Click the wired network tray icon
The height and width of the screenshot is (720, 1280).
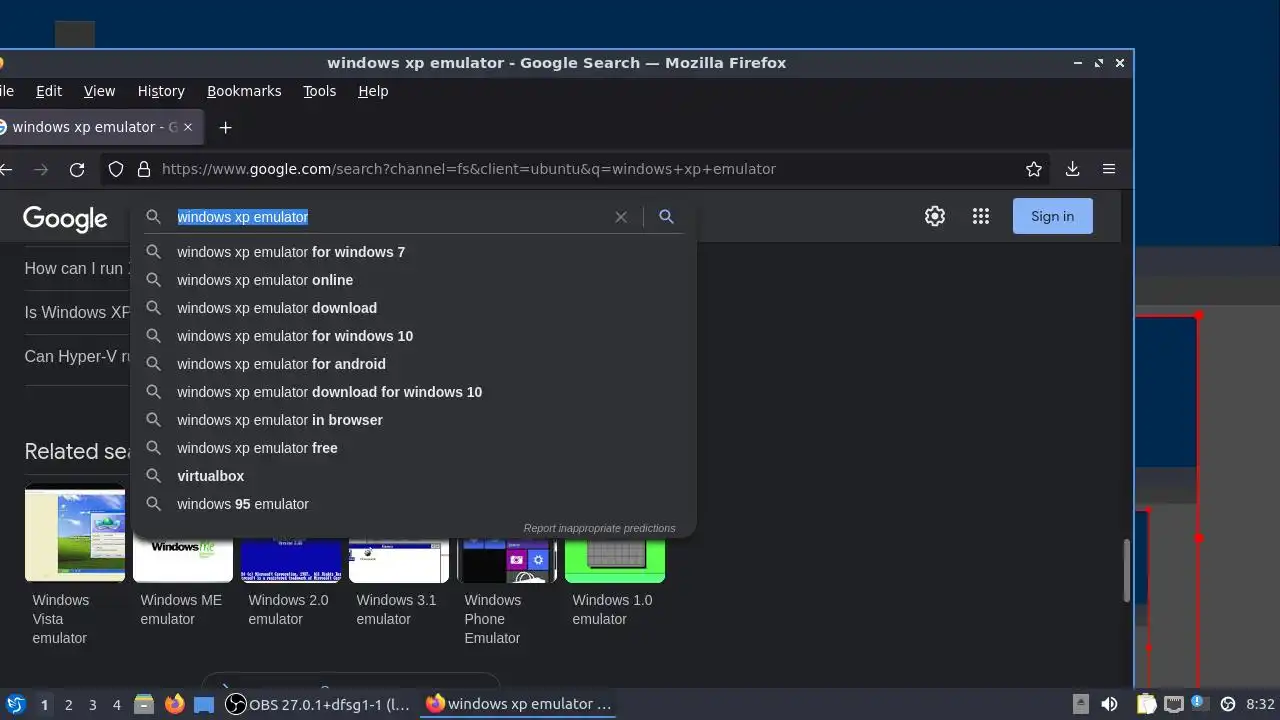(x=1174, y=704)
